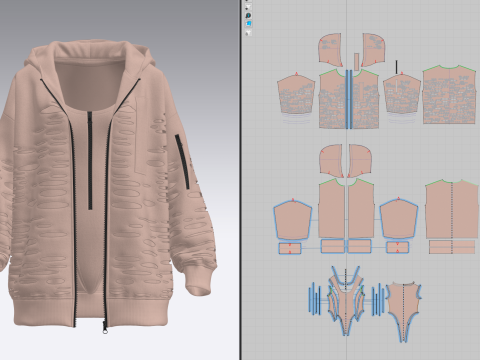Select the right hood lining pattern in the middle row
This screenshot has height=360, width=480.
pos(360,161)
